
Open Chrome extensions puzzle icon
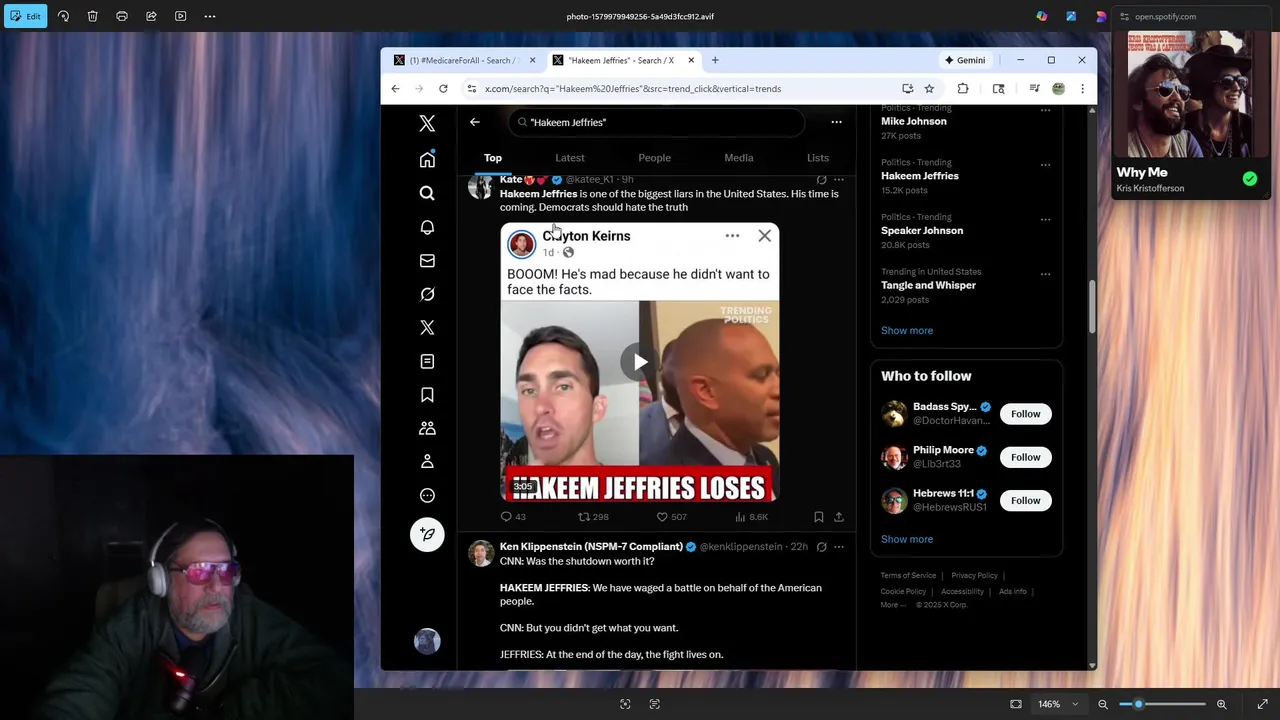[x=963, y=89]
